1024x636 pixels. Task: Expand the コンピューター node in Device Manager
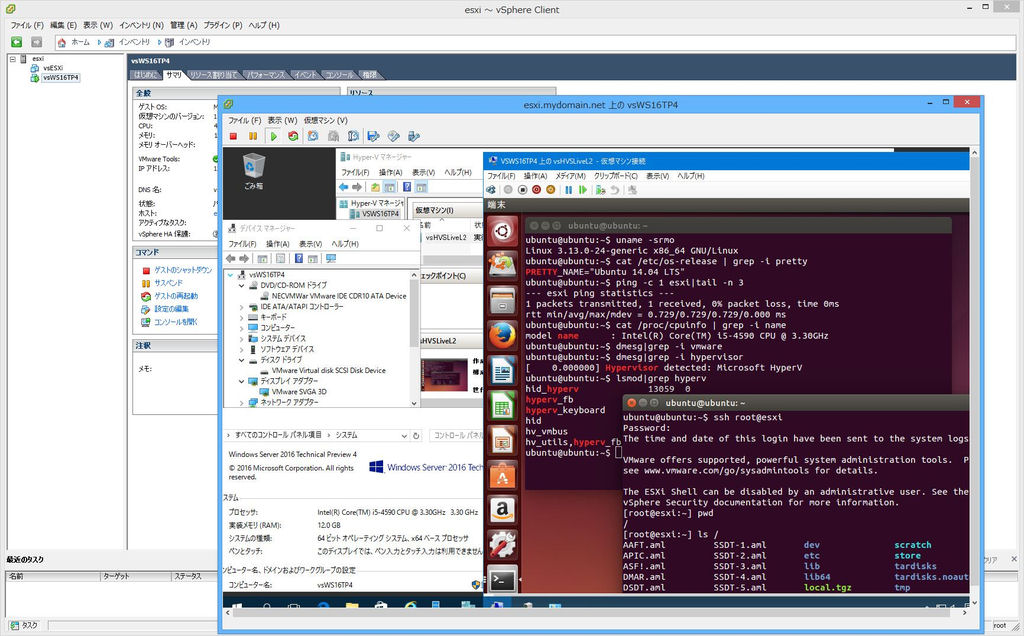pos(242,328)
